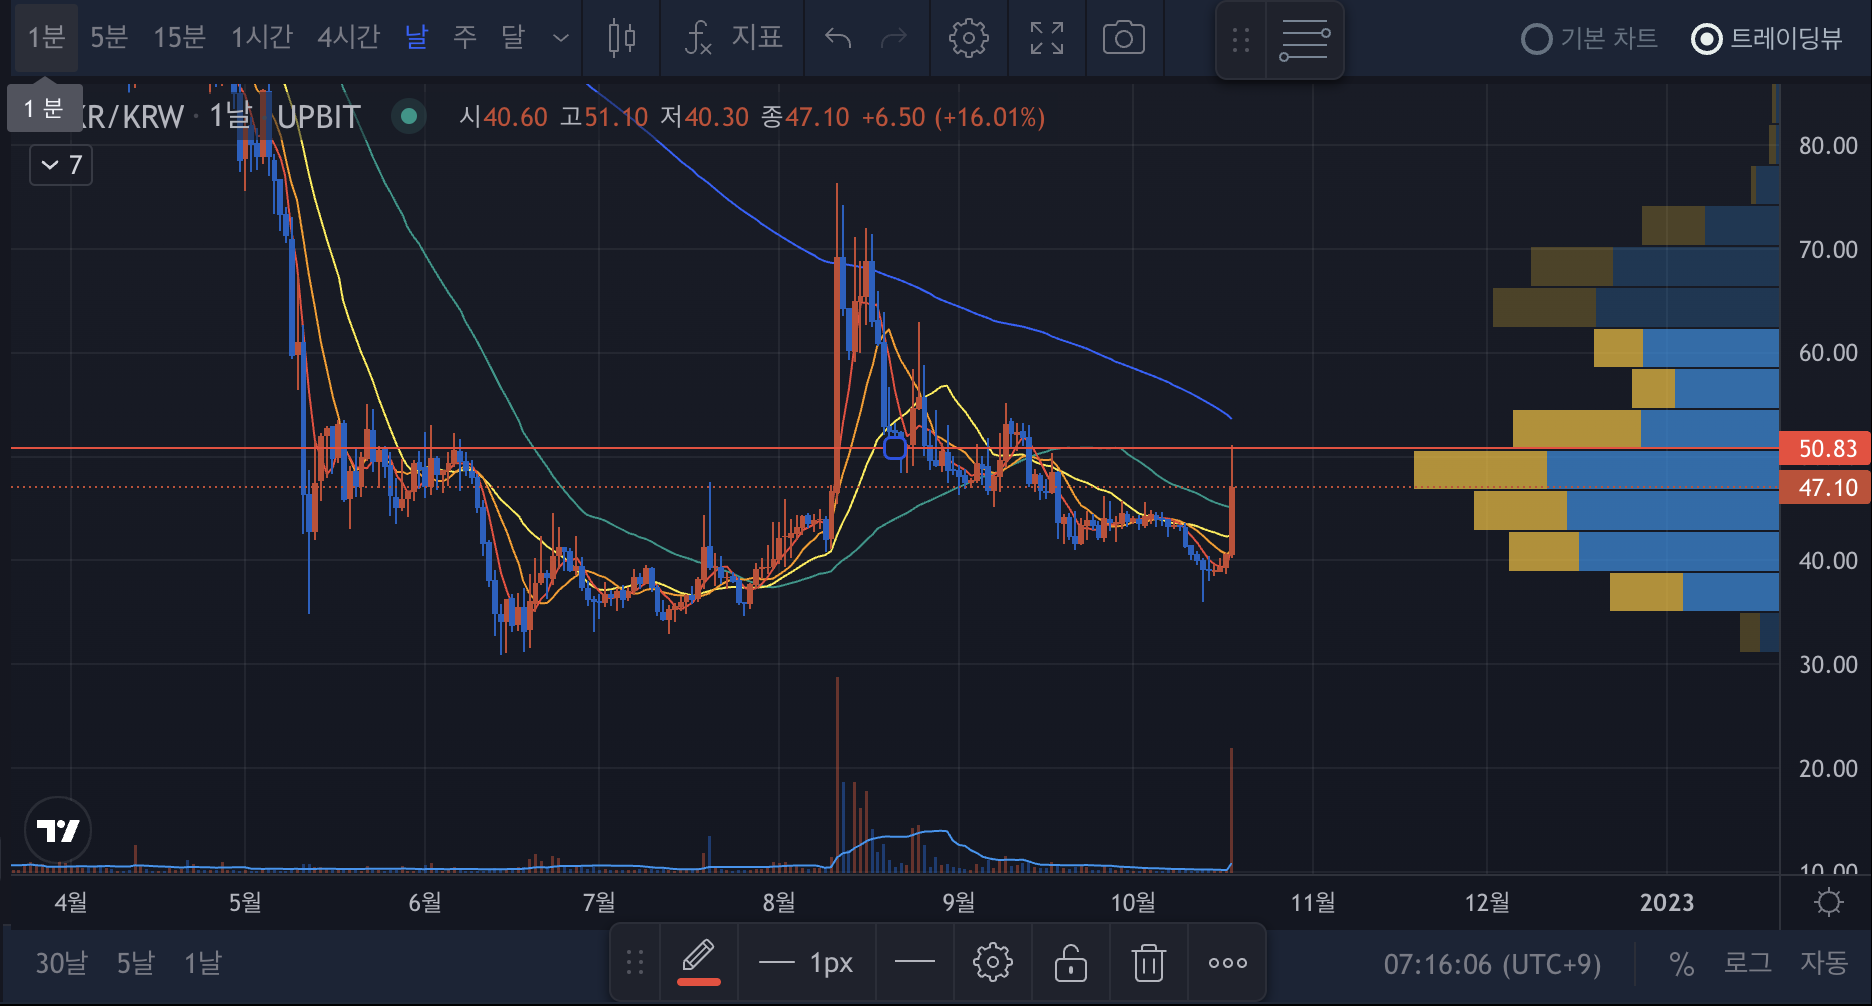Toggle percent scale with % button
Screen dimensions: 1872x1006
click(x=1681, y=964)
